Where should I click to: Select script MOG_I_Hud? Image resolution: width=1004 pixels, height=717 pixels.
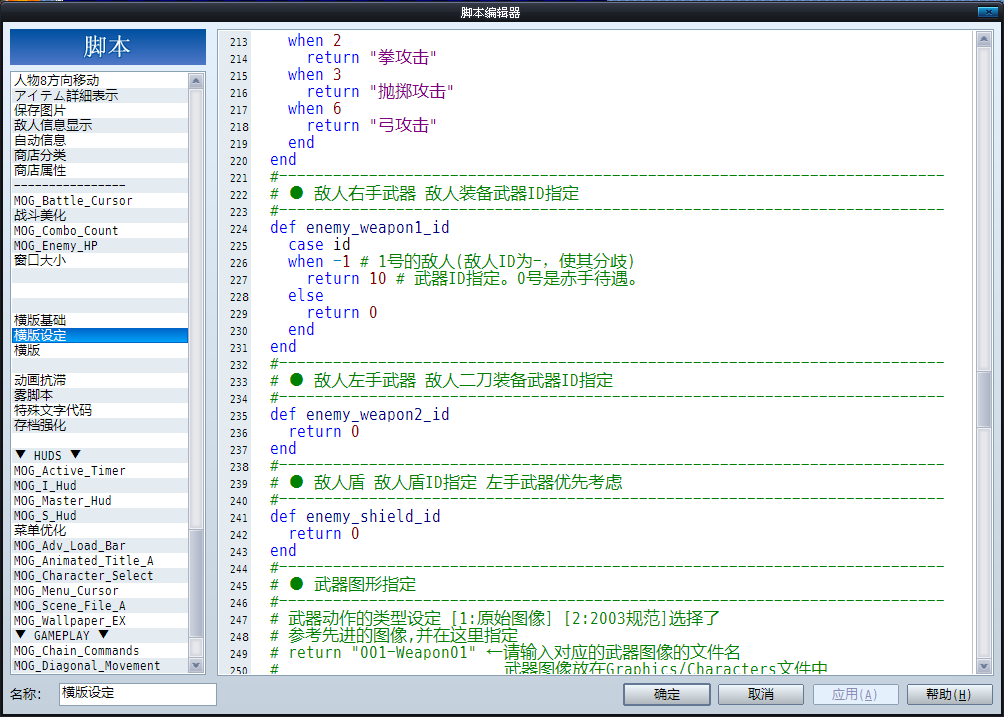pyautogui.click(x=100, y=485)
